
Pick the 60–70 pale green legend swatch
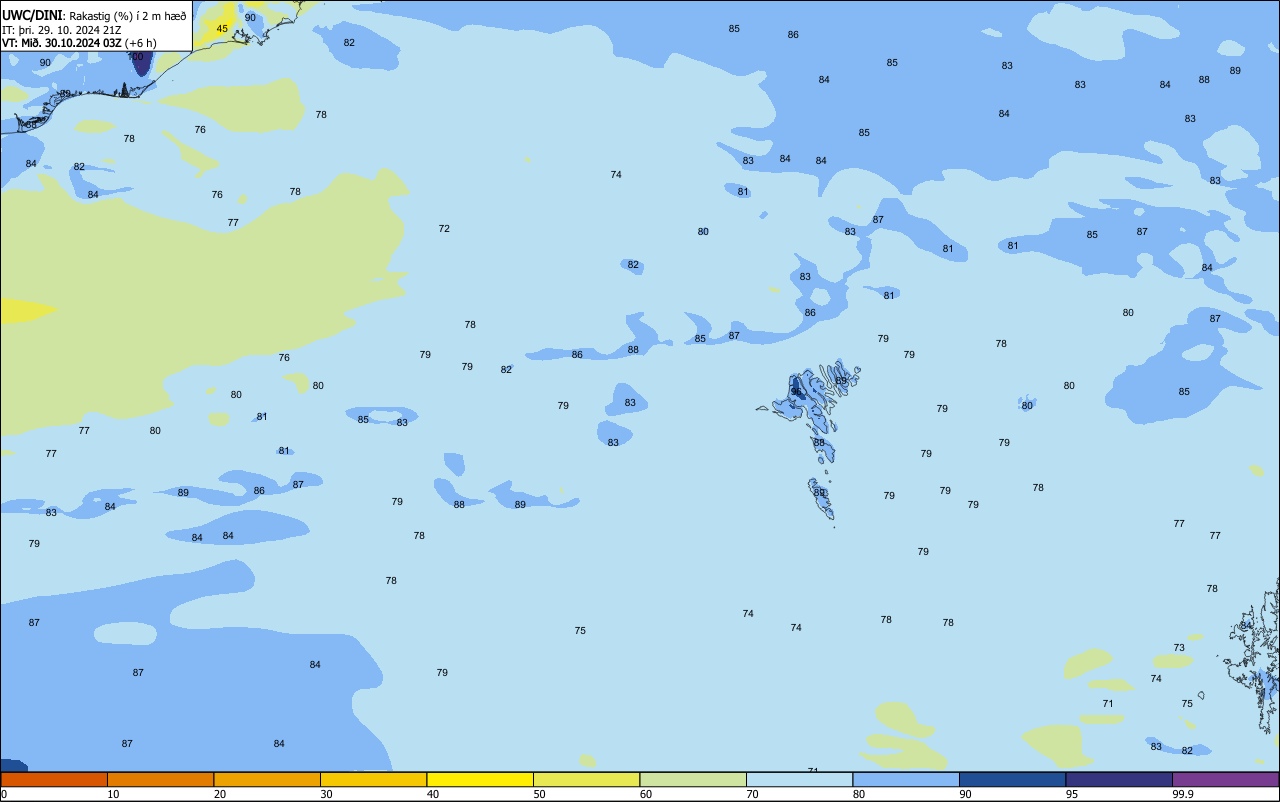[x=693, y=779]
